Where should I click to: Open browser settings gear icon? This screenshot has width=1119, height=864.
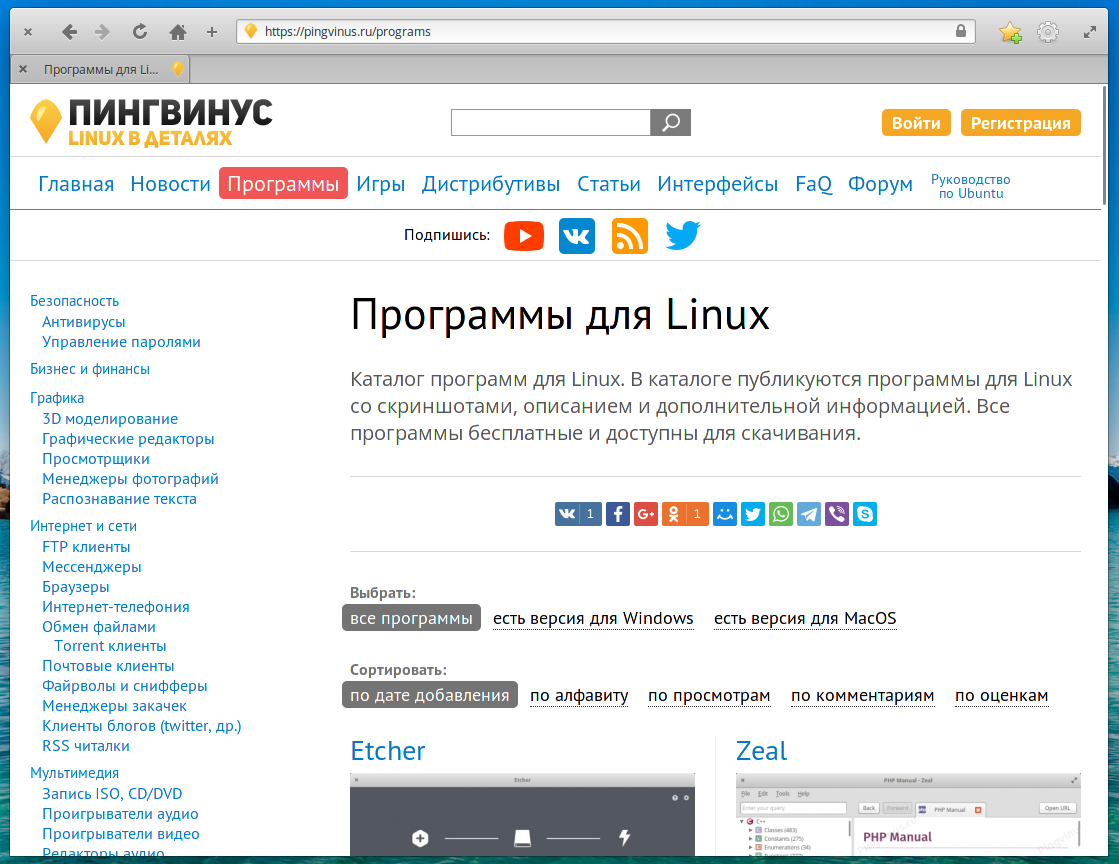click(1047, 32)
